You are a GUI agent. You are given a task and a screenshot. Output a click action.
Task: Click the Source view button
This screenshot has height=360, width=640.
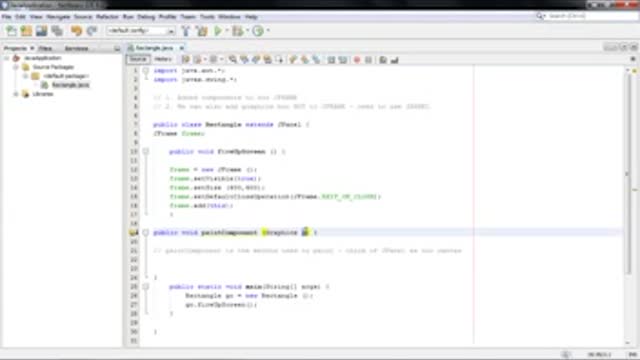pyautogui.click(x=138, y=60)
